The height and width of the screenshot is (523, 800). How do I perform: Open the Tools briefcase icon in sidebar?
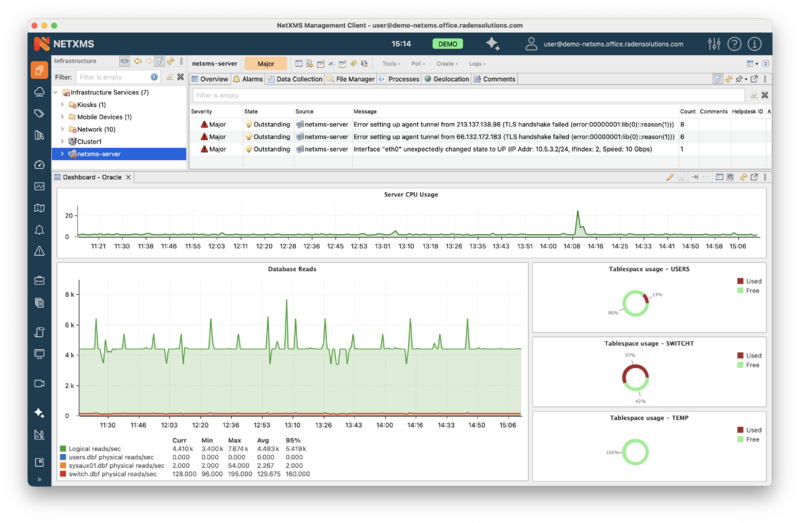[39, 281]
